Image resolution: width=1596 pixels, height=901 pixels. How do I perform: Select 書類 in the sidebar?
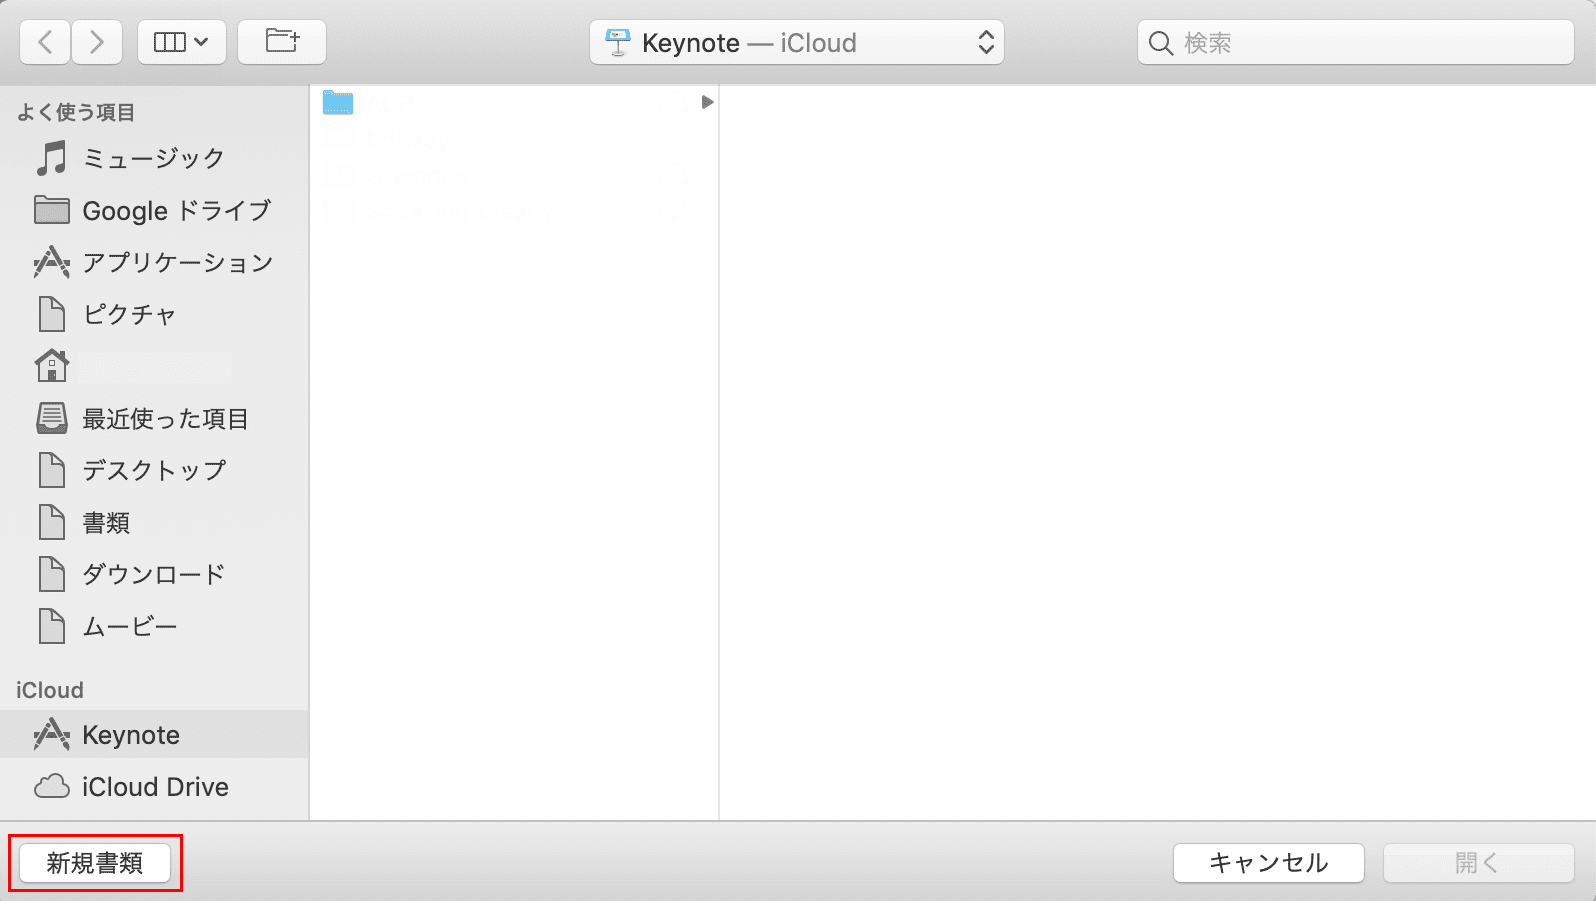point(154,522)
